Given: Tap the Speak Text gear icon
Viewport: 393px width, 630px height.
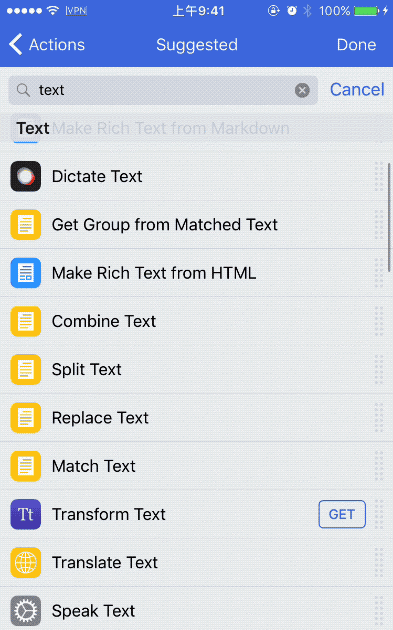Looking at the screenshot, I should coord(26,611).
